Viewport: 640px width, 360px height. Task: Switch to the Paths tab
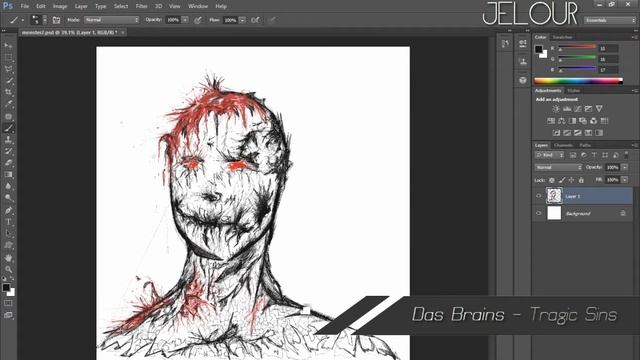[x=585, y=145]
